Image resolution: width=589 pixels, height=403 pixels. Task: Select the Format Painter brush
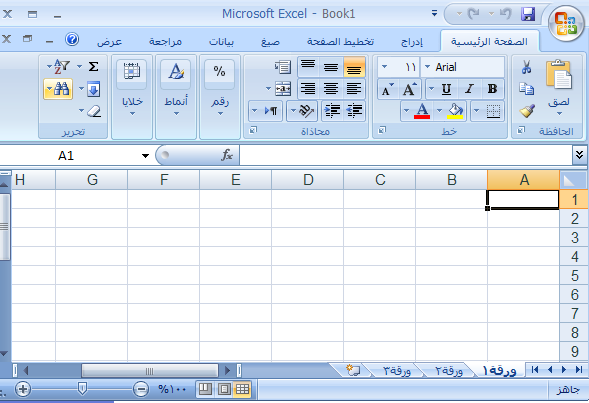tap(527, 111)
